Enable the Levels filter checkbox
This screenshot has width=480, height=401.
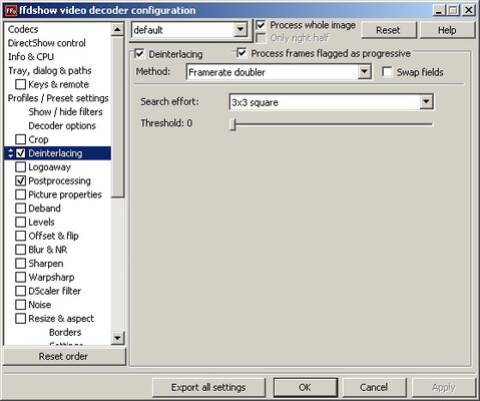click(21, 222)
